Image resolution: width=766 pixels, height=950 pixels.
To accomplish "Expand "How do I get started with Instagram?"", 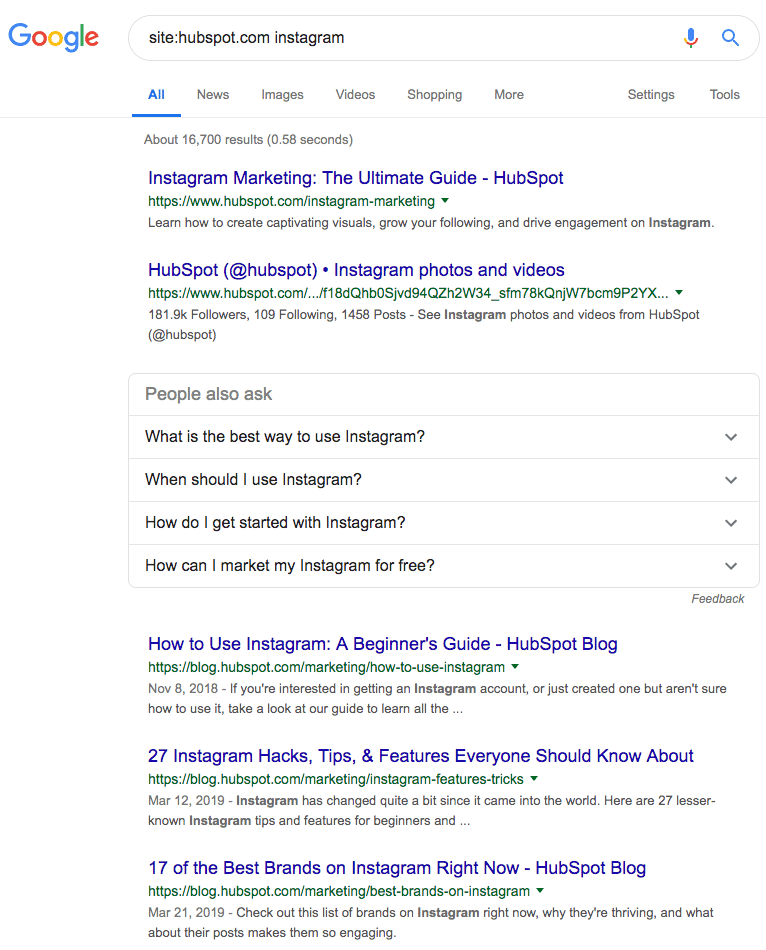I will click(x=444, y=523).
